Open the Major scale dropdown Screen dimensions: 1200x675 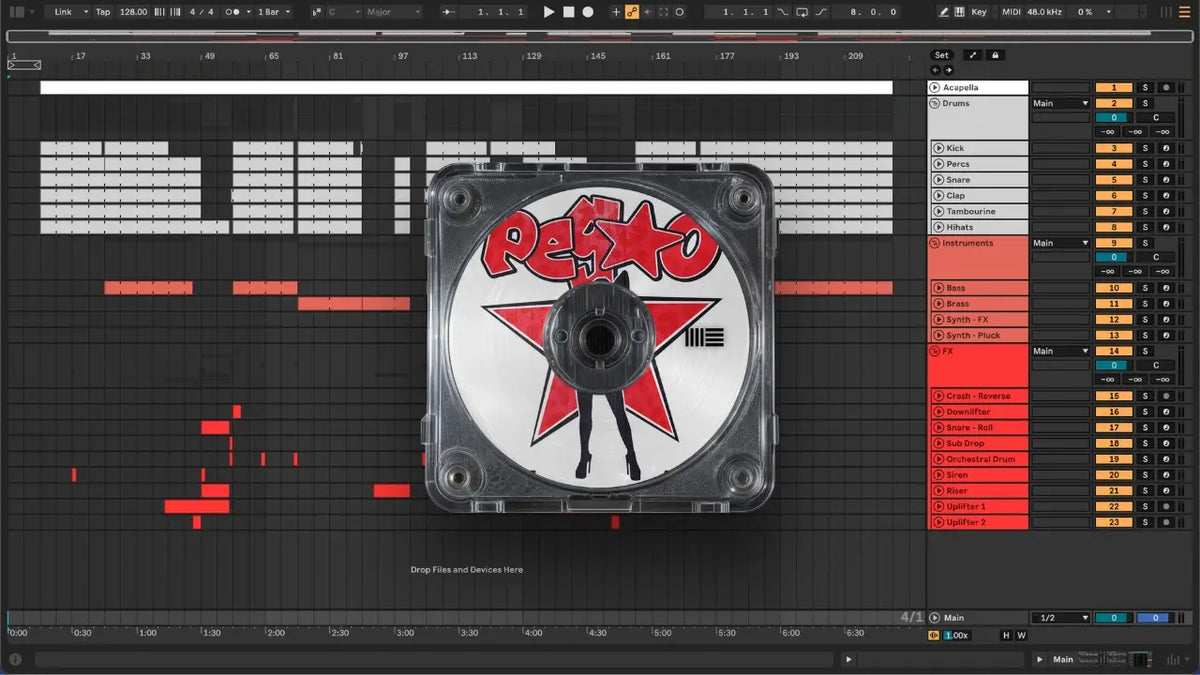click(394, 12)
